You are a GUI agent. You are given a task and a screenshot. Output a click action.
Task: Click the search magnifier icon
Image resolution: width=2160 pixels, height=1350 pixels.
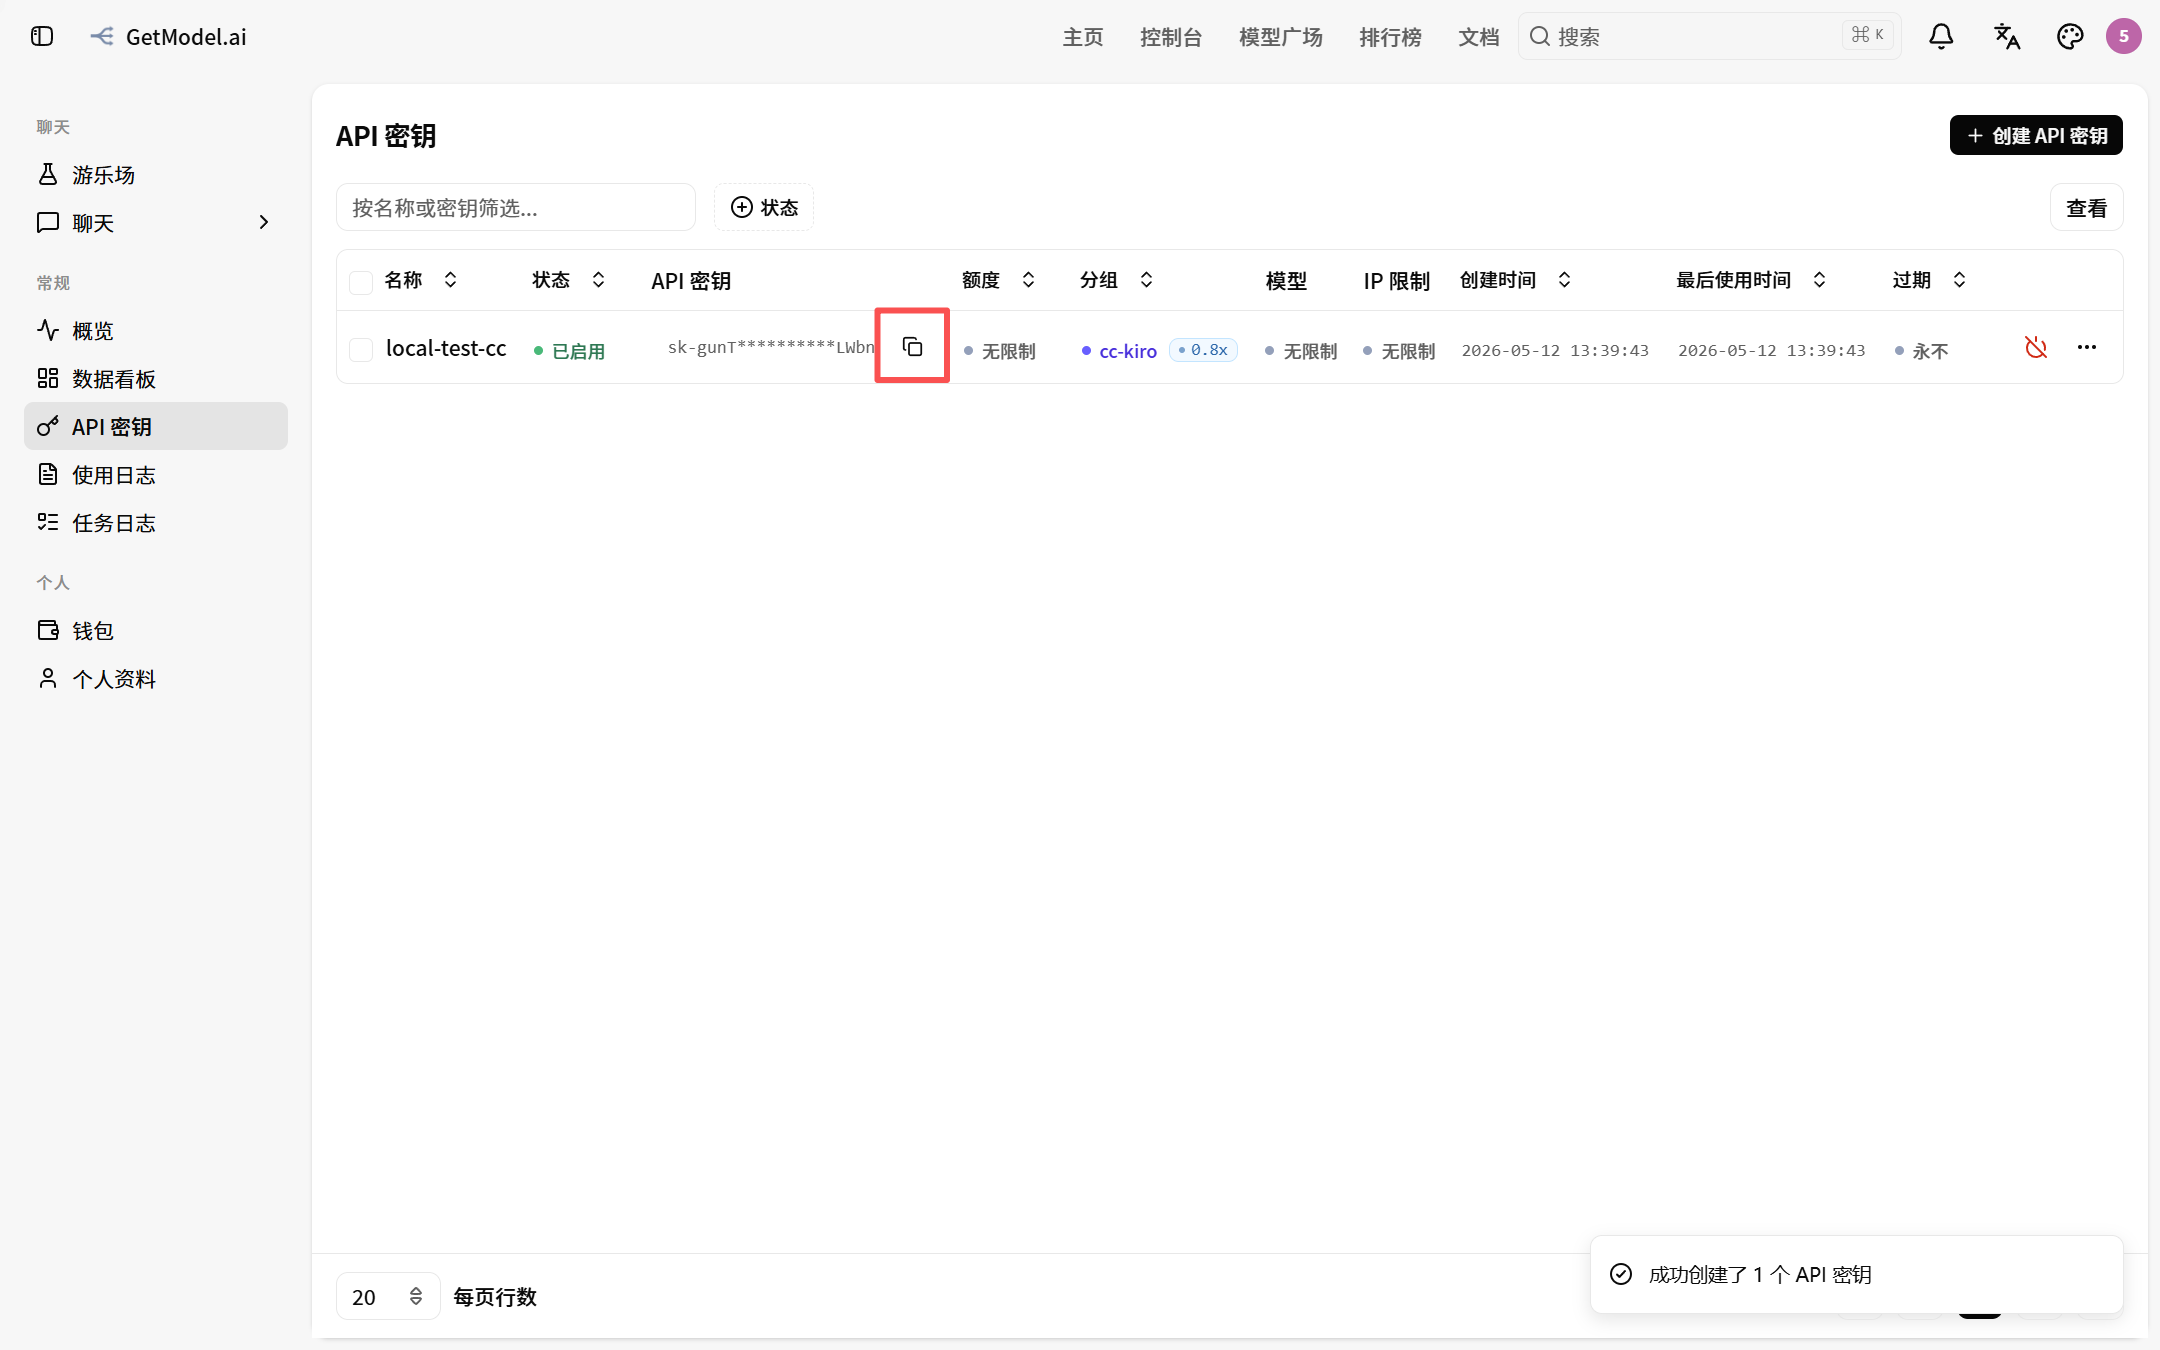click(x=1540, y=37)
